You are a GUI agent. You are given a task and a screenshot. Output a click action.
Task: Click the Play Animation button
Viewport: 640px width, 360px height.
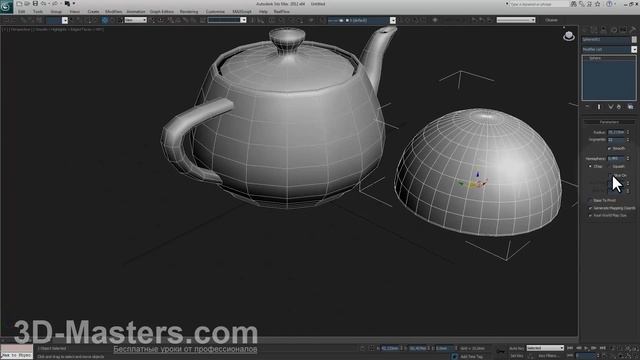click(586, 348)
